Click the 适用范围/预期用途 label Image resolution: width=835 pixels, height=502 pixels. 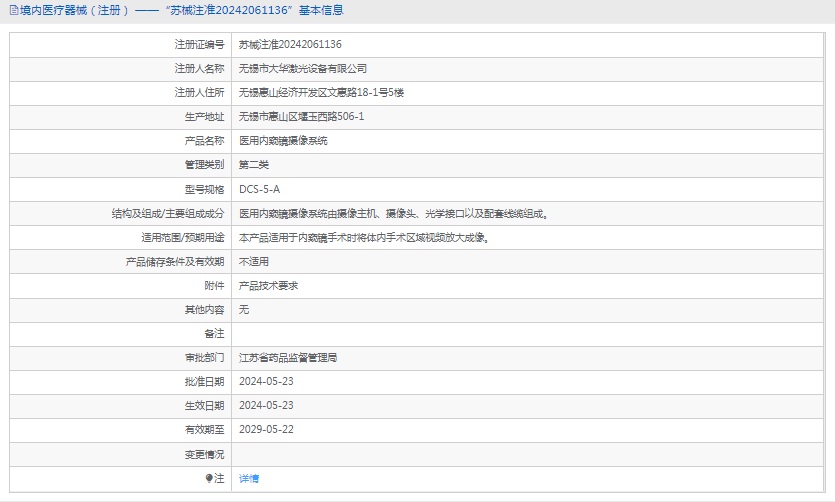183,237
